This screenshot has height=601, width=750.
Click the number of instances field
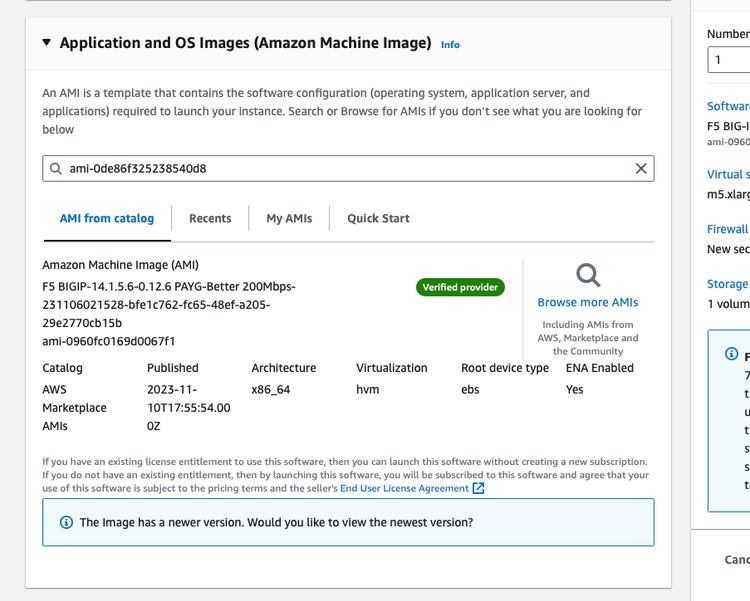[x=728, y=60]
